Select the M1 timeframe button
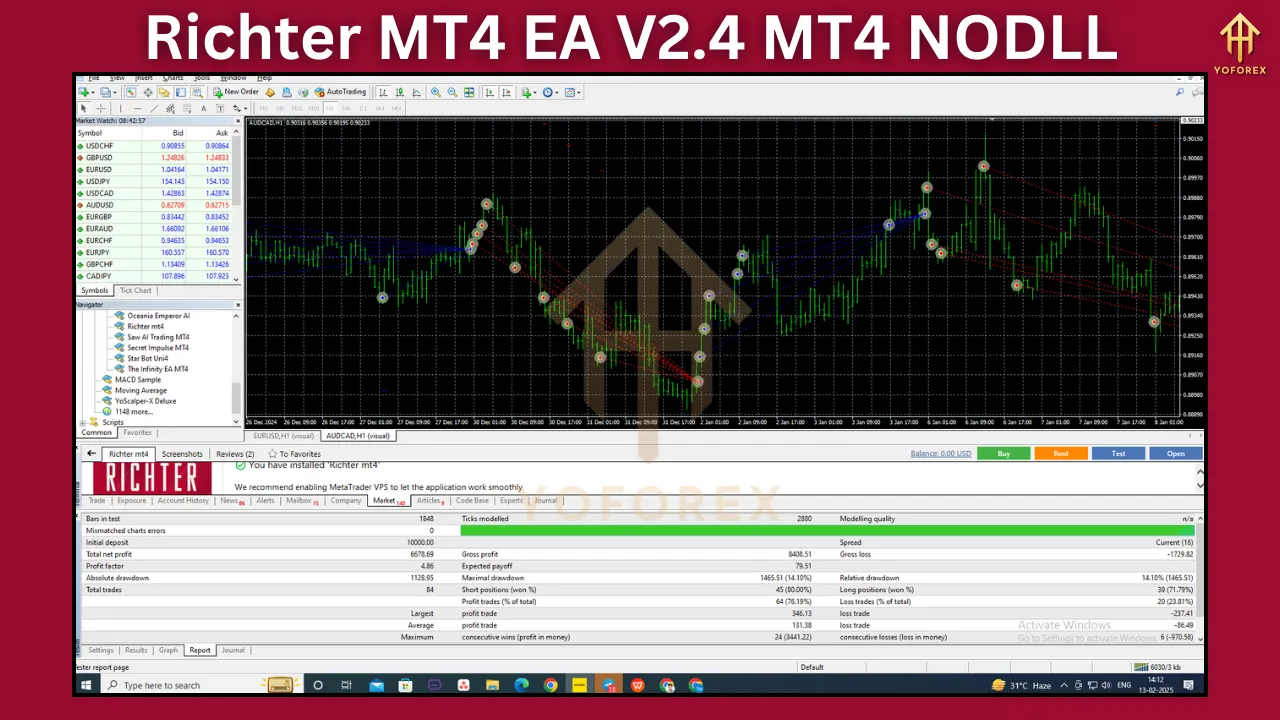The height and width of the screenshot is (720, 1280). point(264,108)
